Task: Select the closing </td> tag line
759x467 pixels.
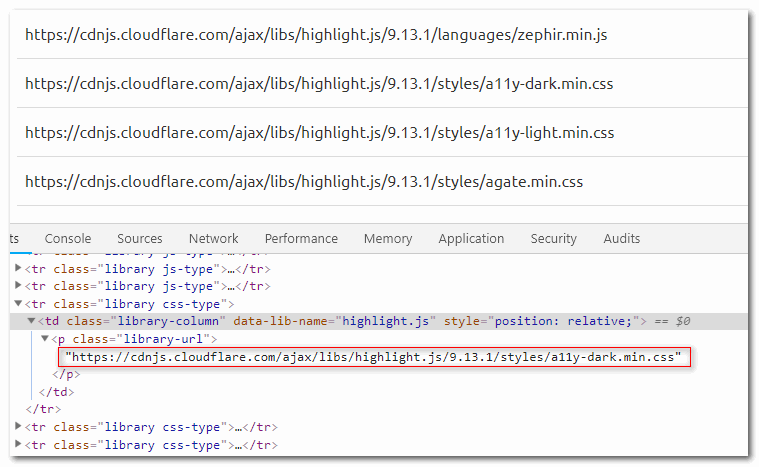Action: (x=56, y=392)
